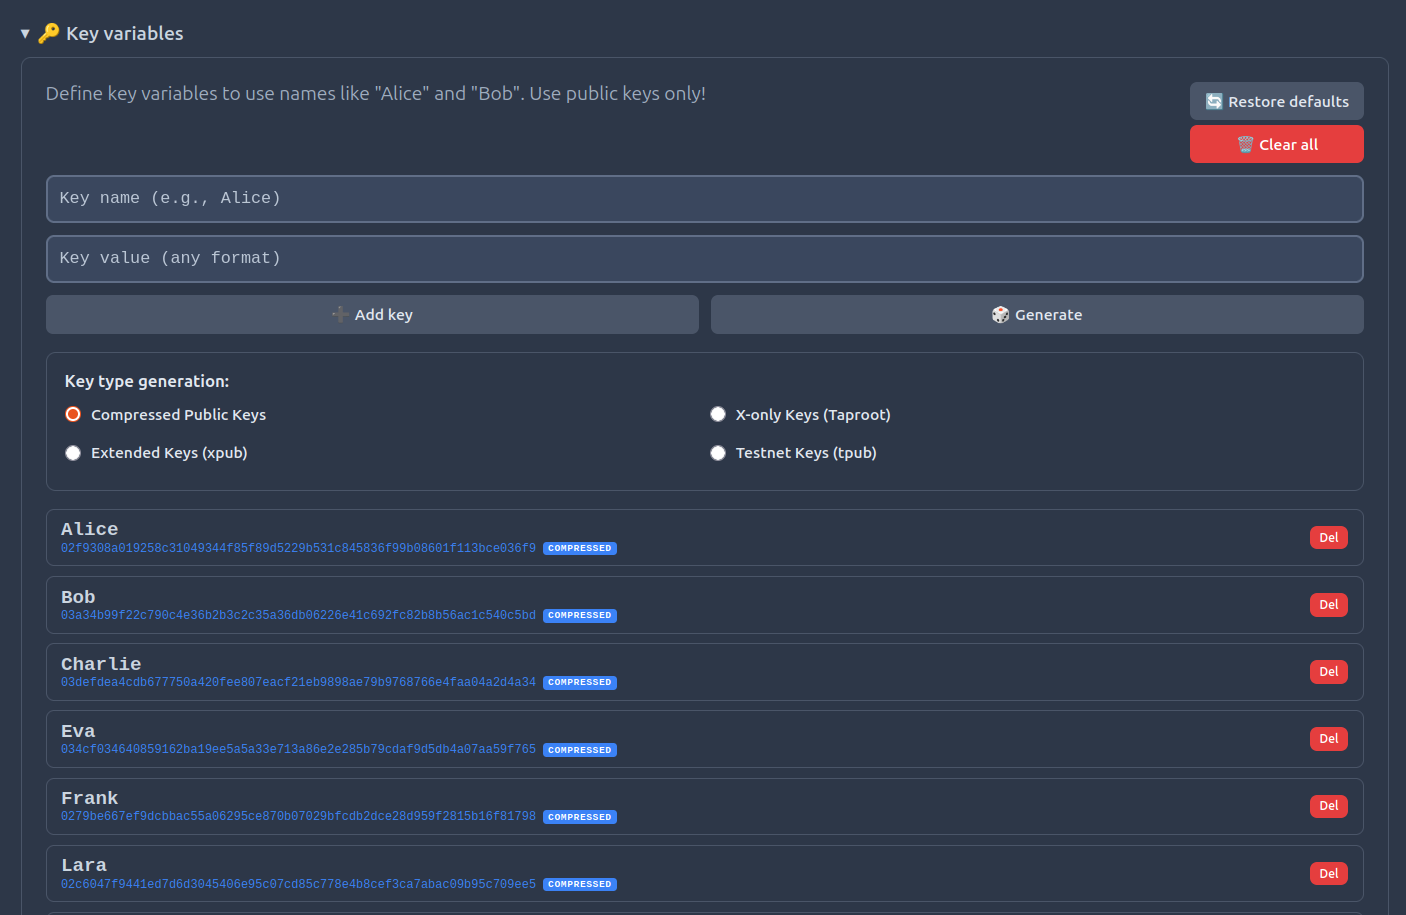Click the COMPRESSED badge on Bob's key
The height and width of the screenshot is (915, 1406).
click(x=579, y=616)
